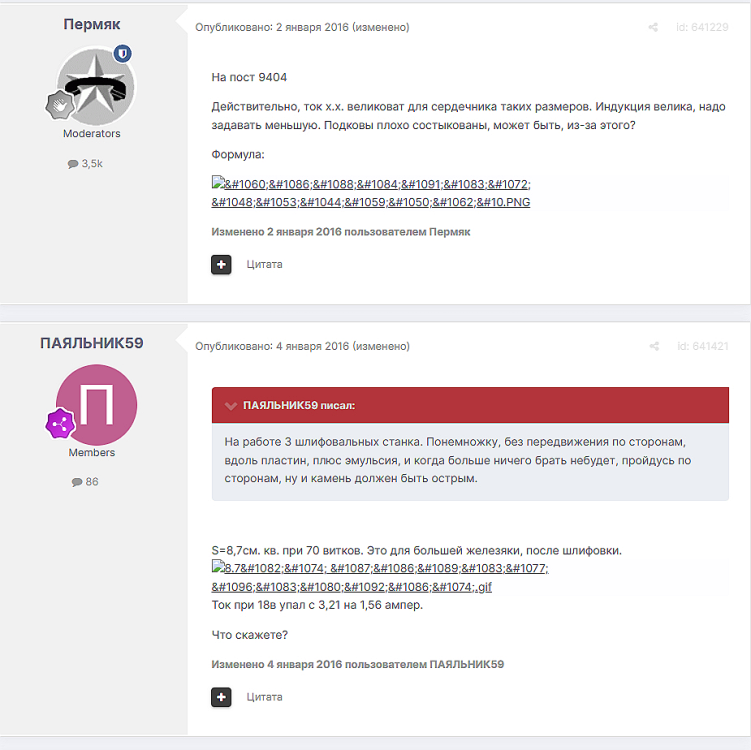Click ПАЯЛЬНИК59's 86 post count icon
This screenshot has height=750, width=751.
tap(77, 482)
